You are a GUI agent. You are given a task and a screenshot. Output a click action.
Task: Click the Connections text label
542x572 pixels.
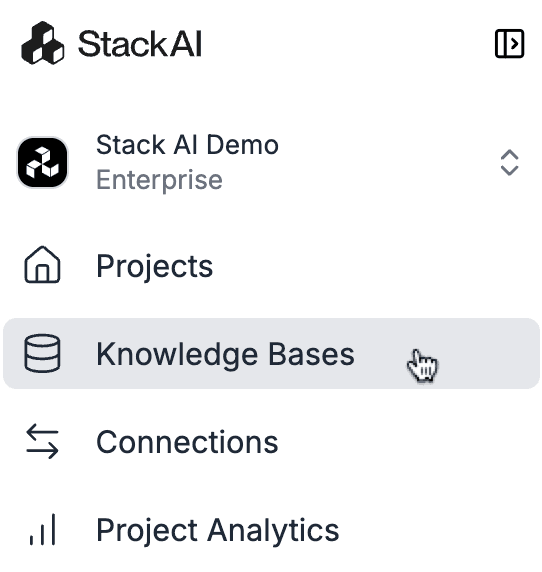187,442
